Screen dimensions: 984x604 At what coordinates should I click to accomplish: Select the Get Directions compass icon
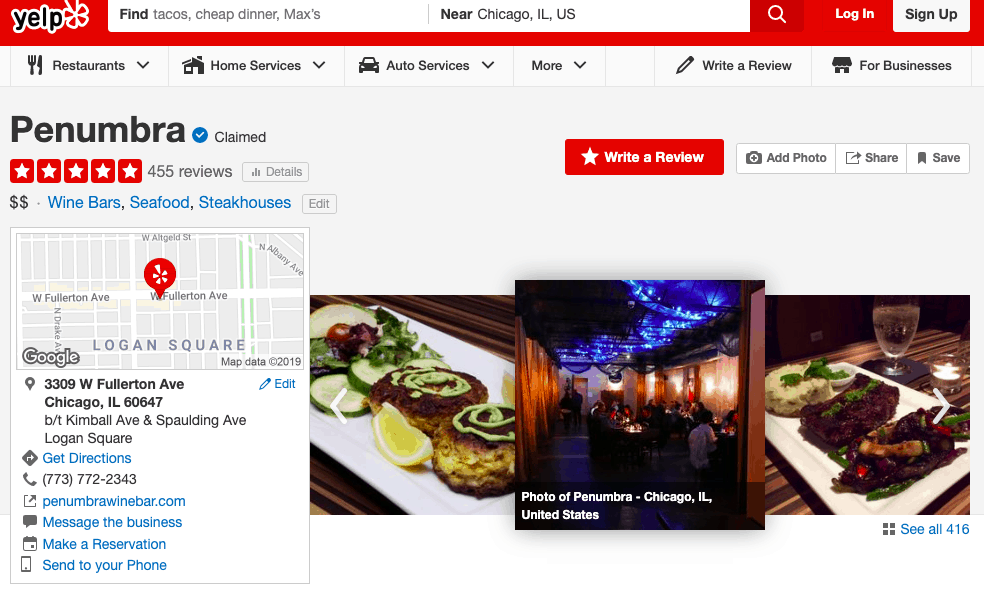29,458
